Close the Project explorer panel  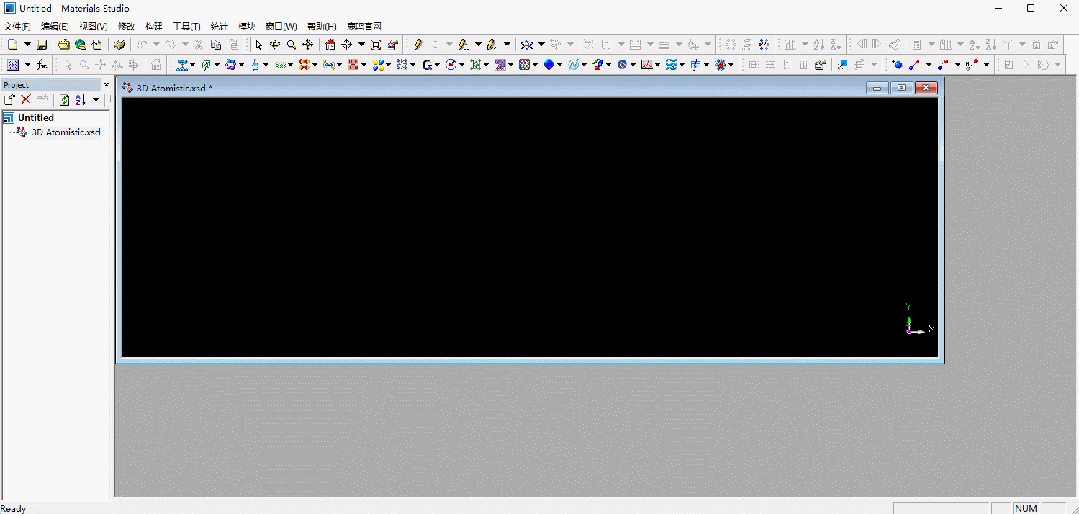pyautogui.click(x=106, y=85)
